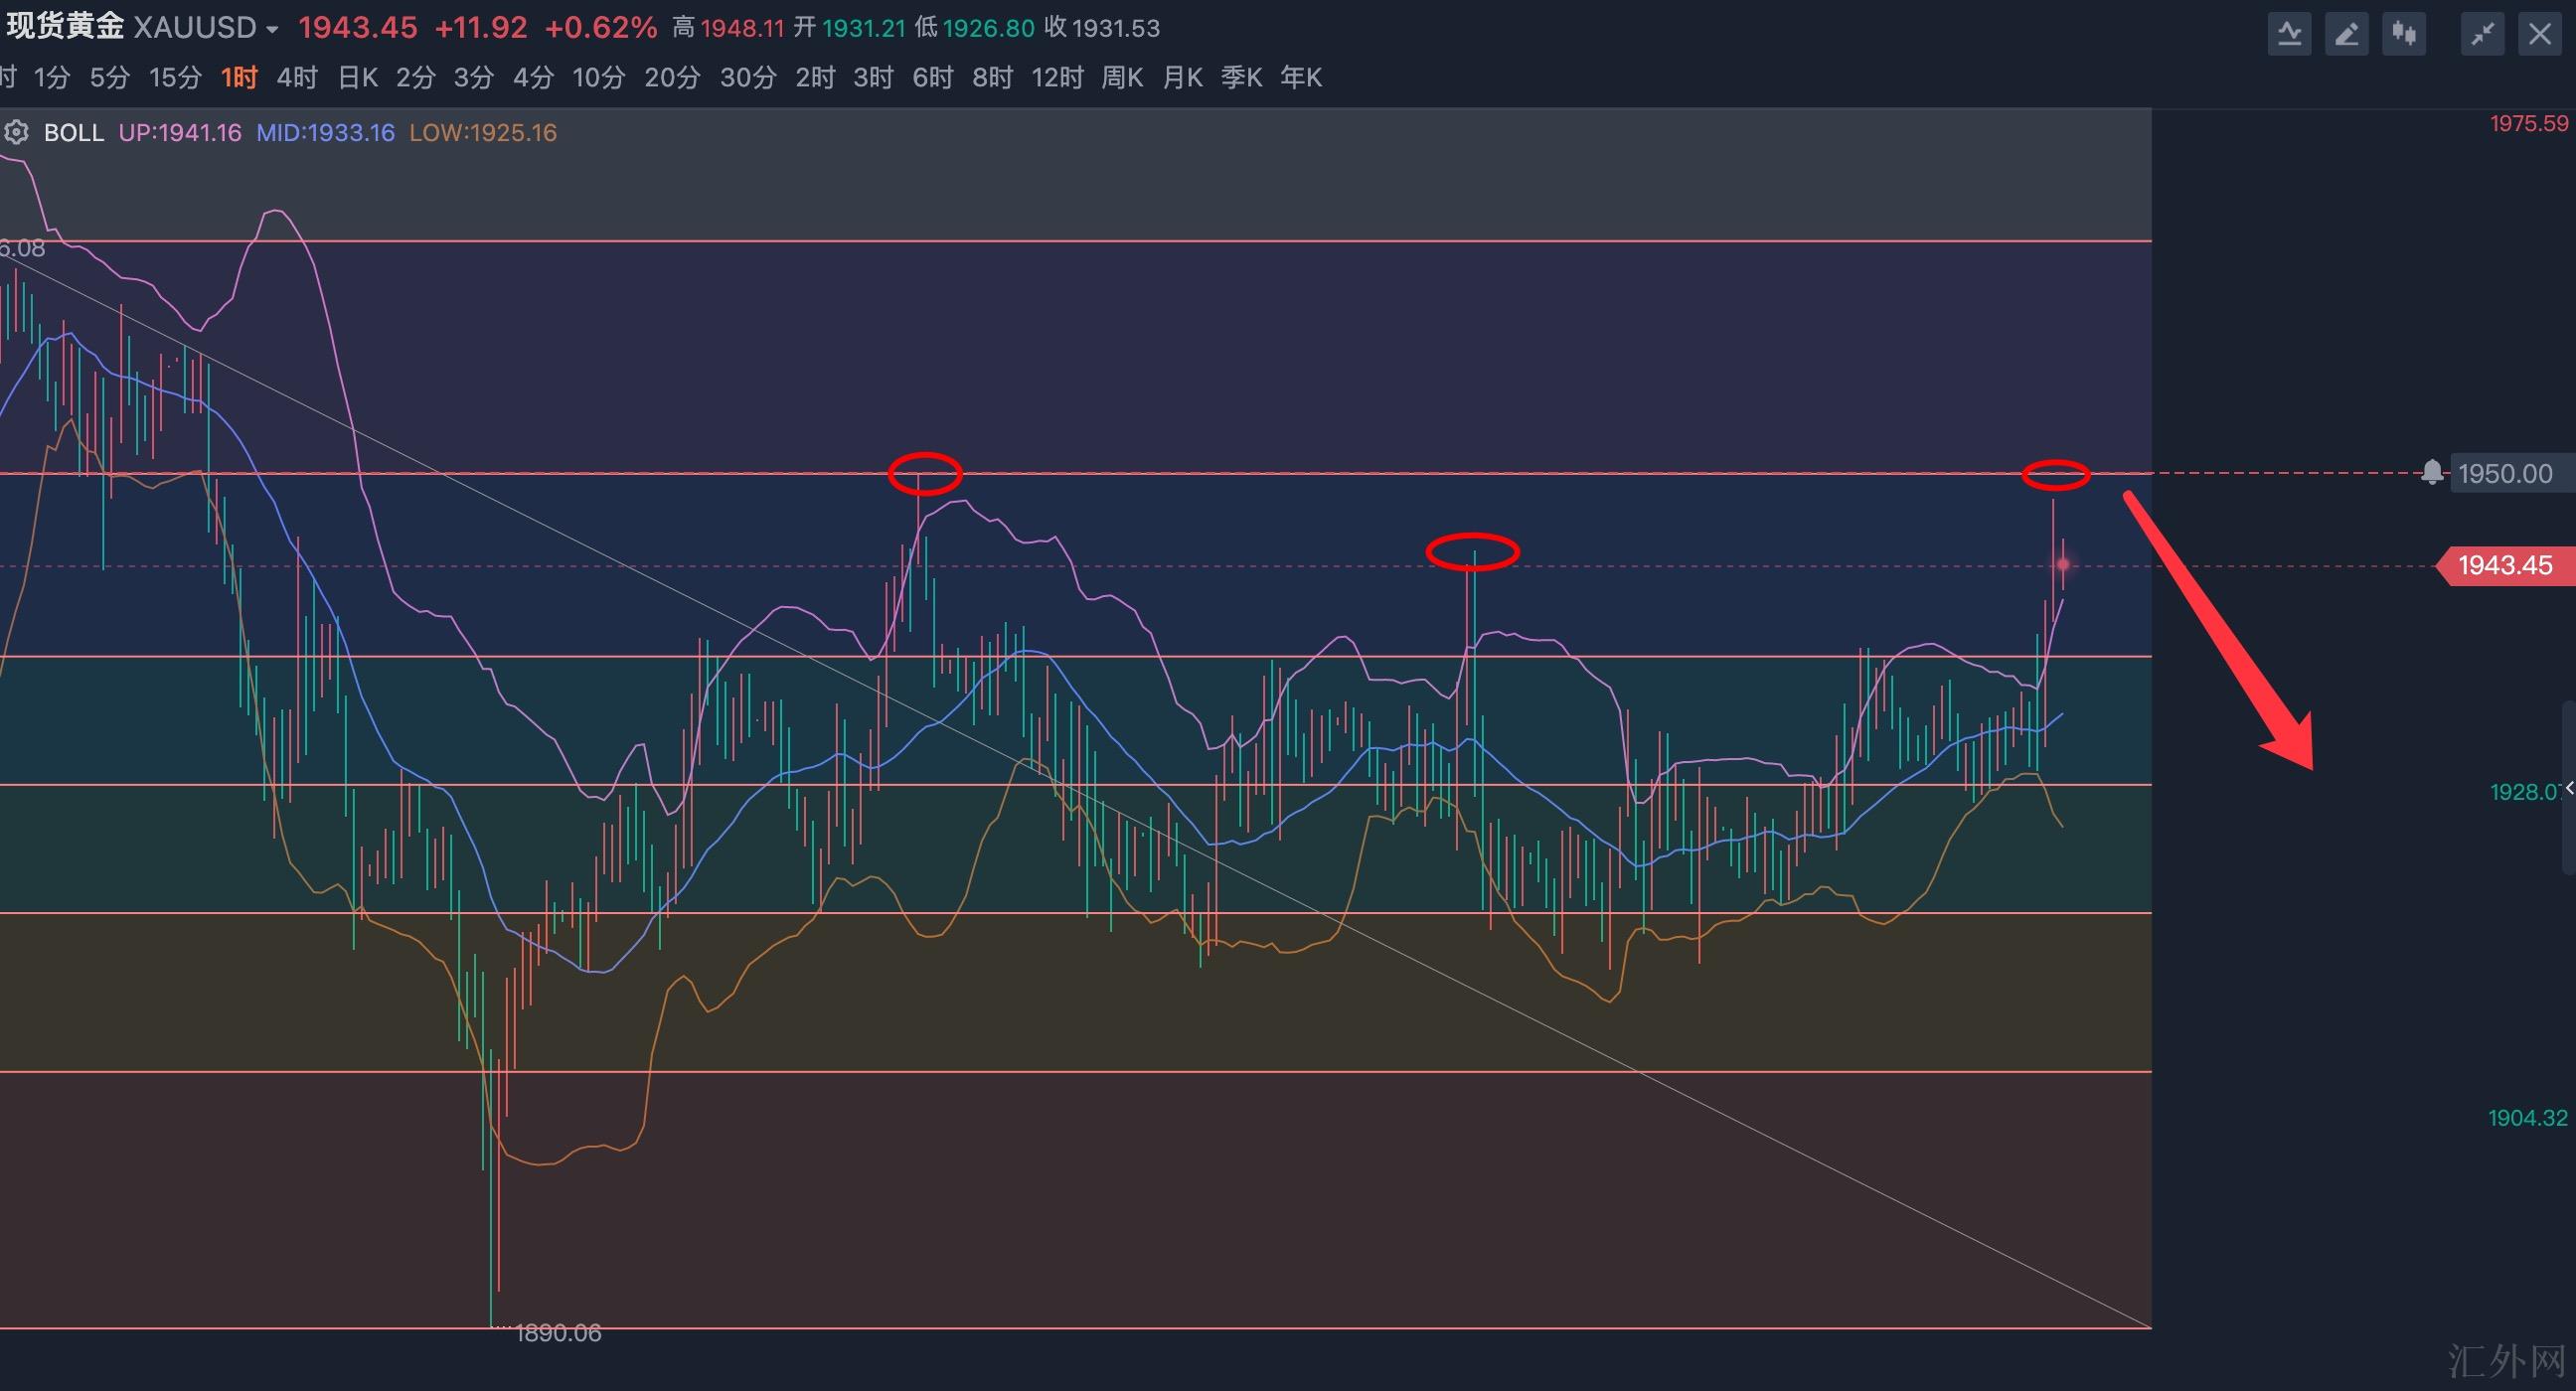Click the candlestick chart type icon

click(2404, 35)
